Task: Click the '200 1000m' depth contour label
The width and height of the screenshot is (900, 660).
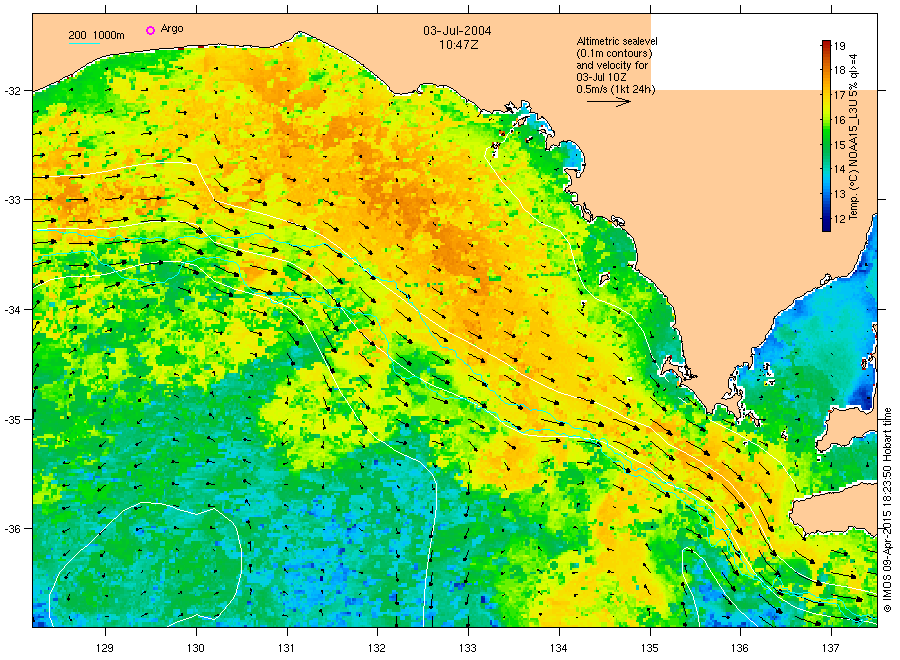Action: point(96,35)
